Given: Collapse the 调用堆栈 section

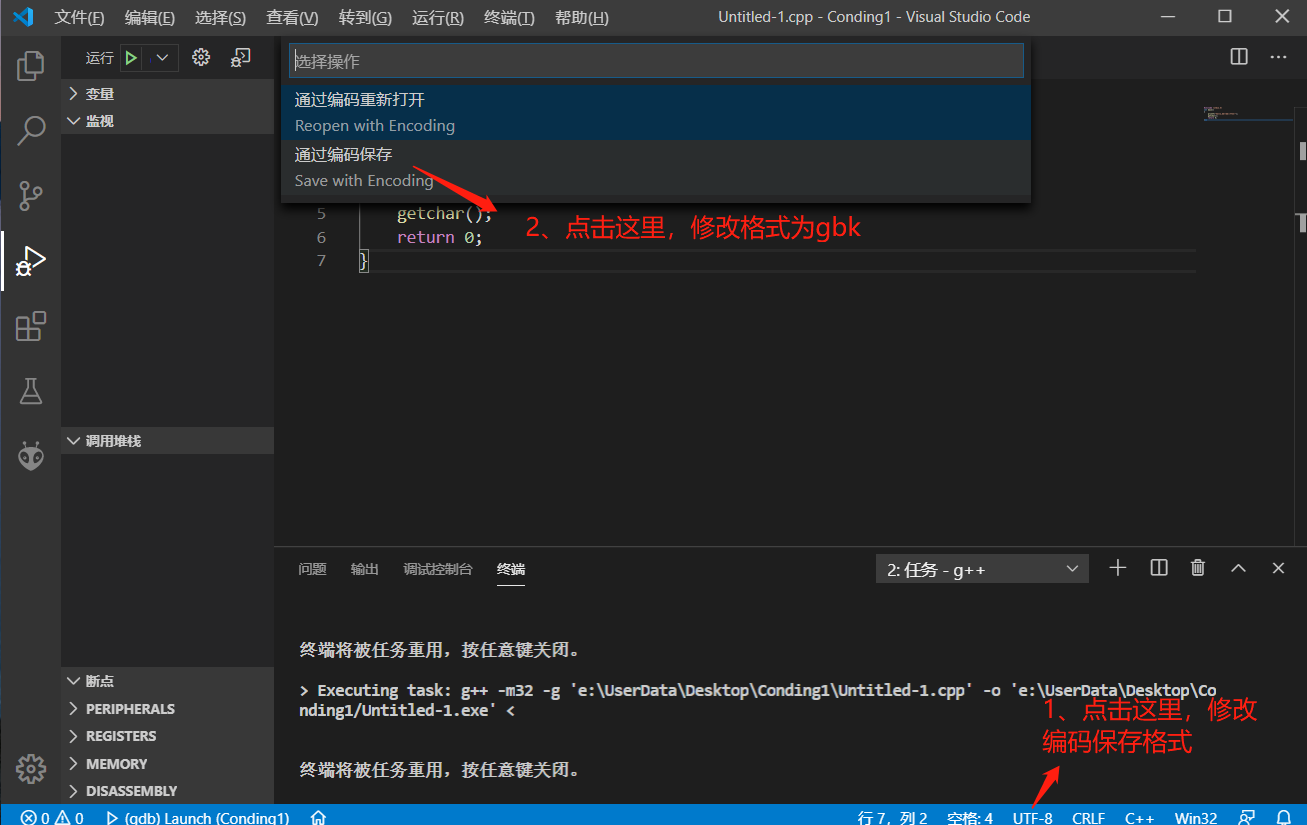Looking at the screenshot, I should click(x=167, y=441).
